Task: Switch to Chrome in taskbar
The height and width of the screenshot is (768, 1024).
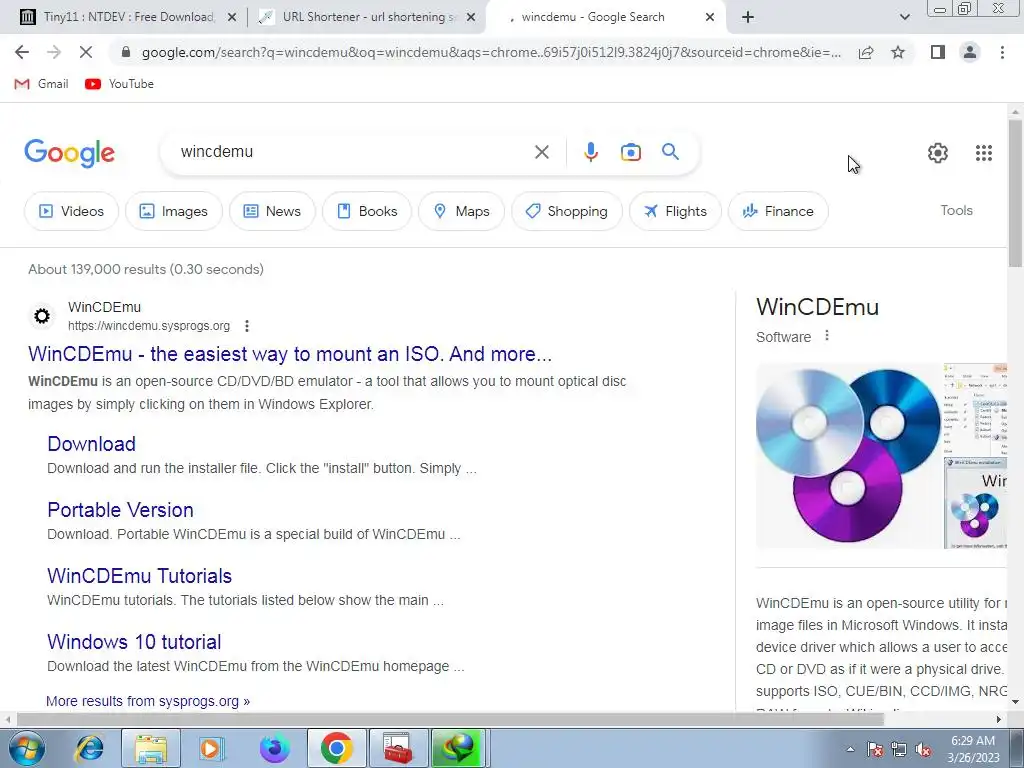Action: point(336,748)
